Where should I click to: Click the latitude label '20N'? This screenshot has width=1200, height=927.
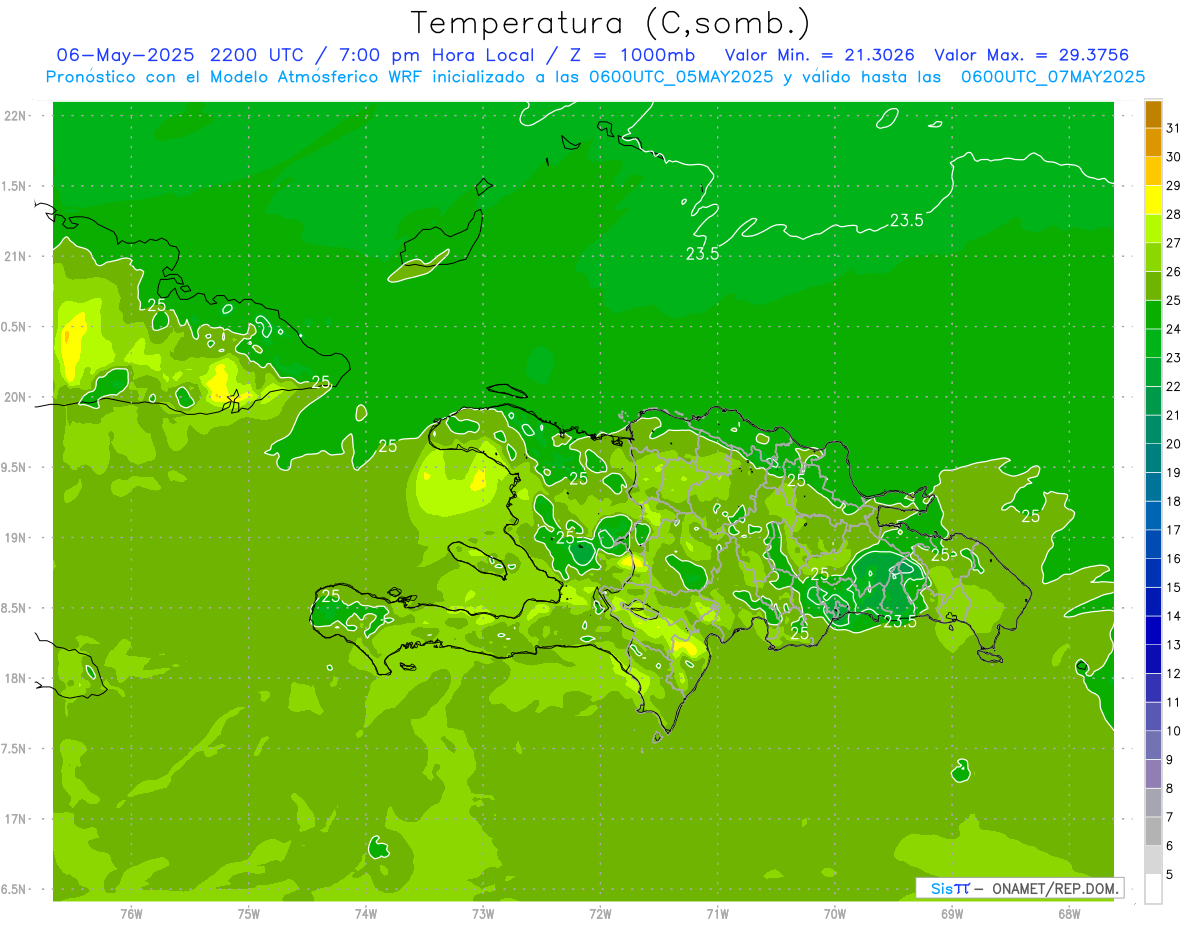(15, 397)
